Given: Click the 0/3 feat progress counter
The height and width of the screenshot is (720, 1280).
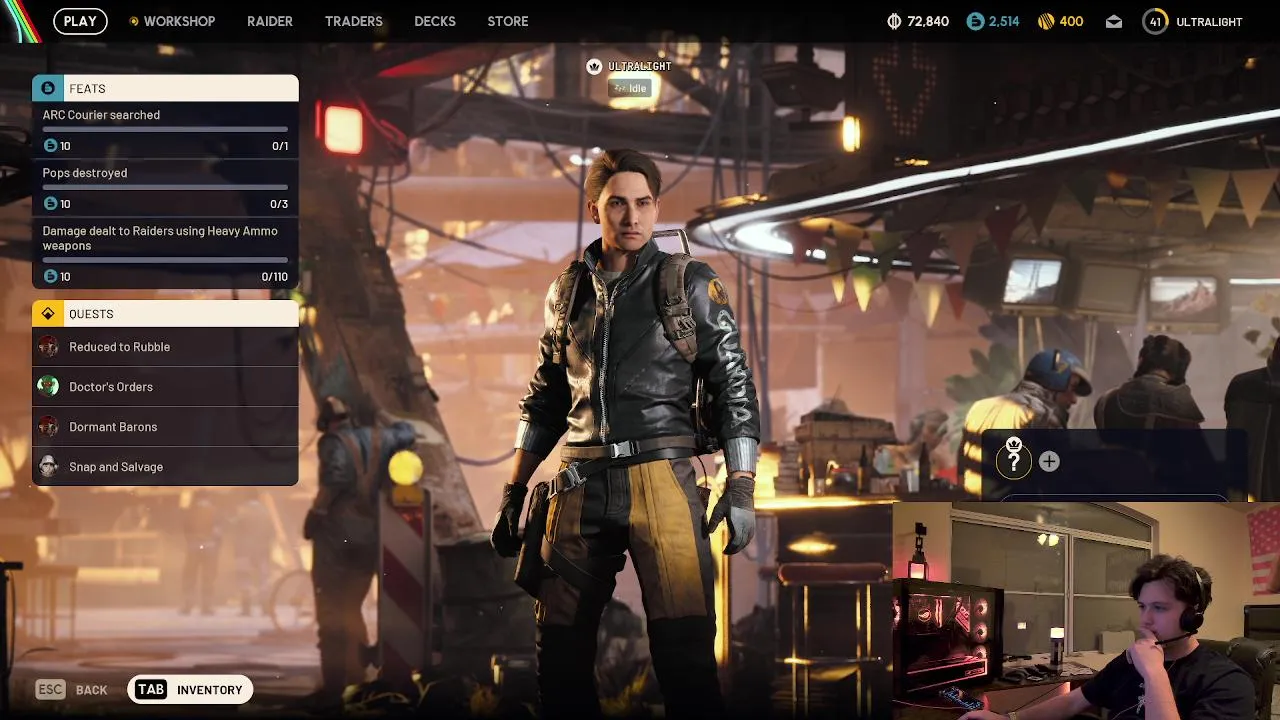Looking at the screenshot, I should coord(279,204).
